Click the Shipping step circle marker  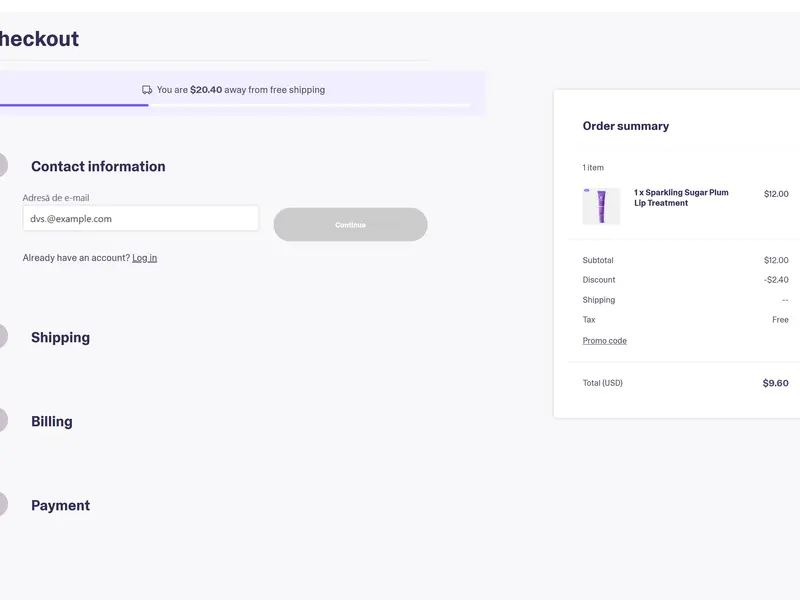click(x=2, y=337)
